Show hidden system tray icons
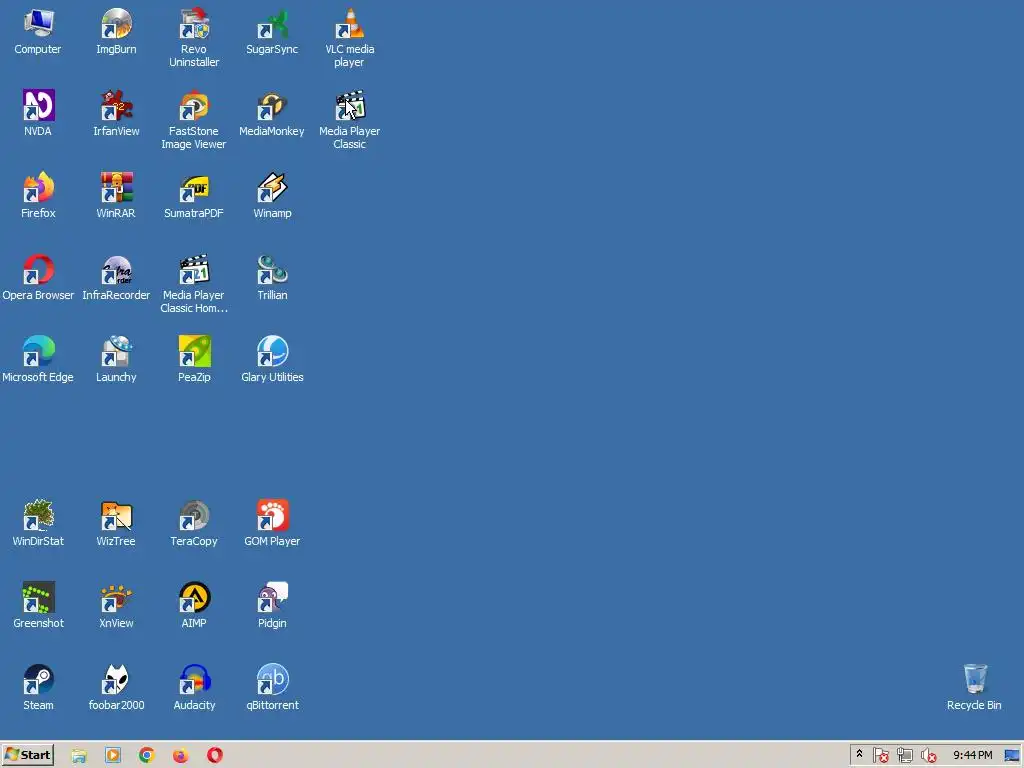This screenshot has width=1024, height=768. click(859, 754)
